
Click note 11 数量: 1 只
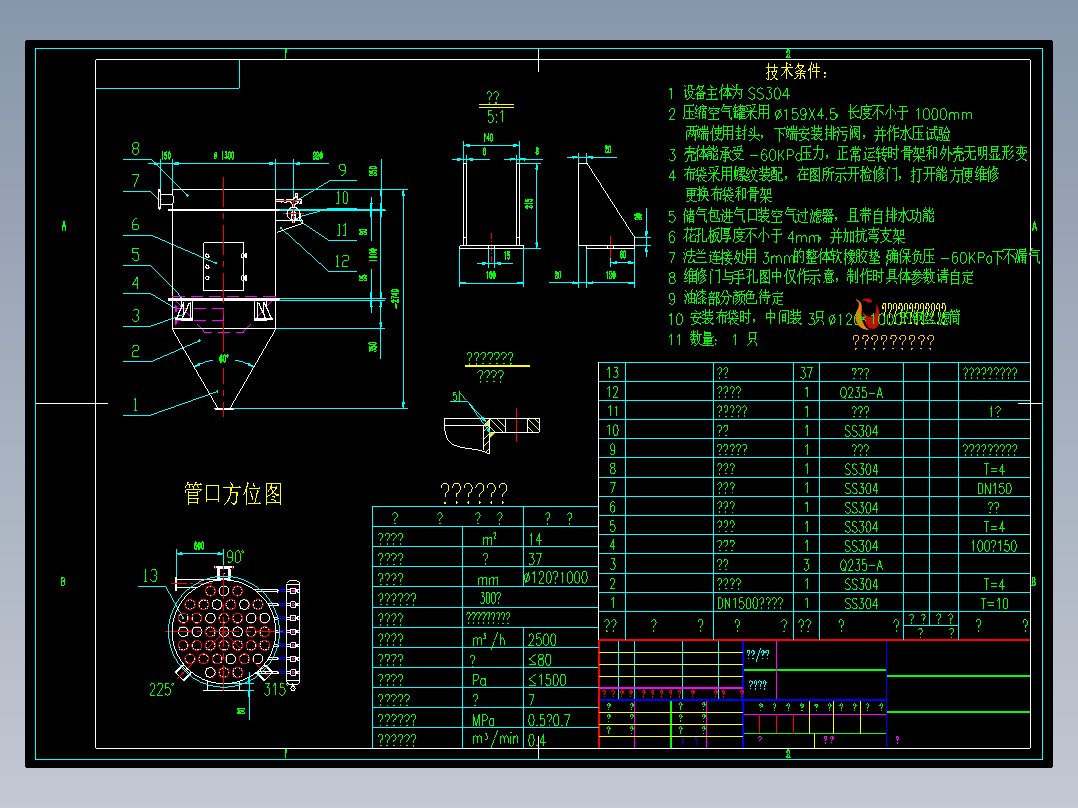coord(713,339)
